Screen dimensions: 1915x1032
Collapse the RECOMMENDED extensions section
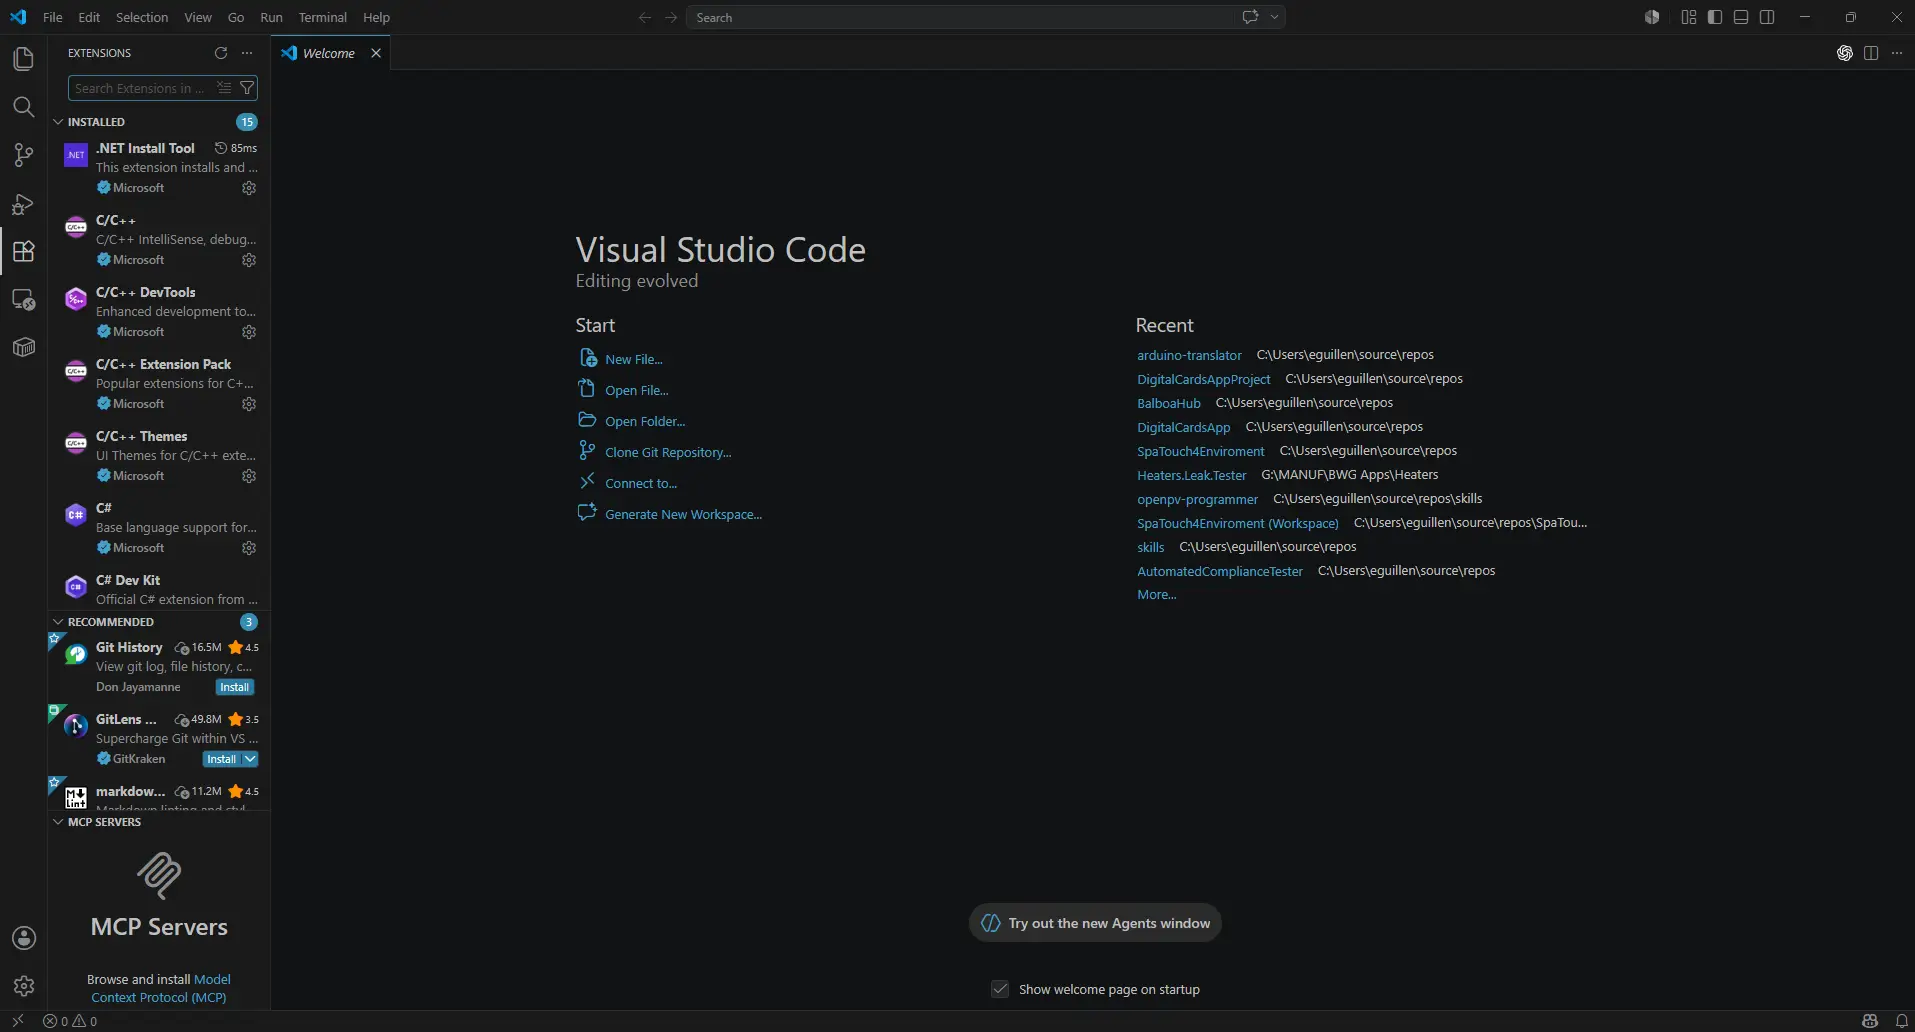click(58, 622)
